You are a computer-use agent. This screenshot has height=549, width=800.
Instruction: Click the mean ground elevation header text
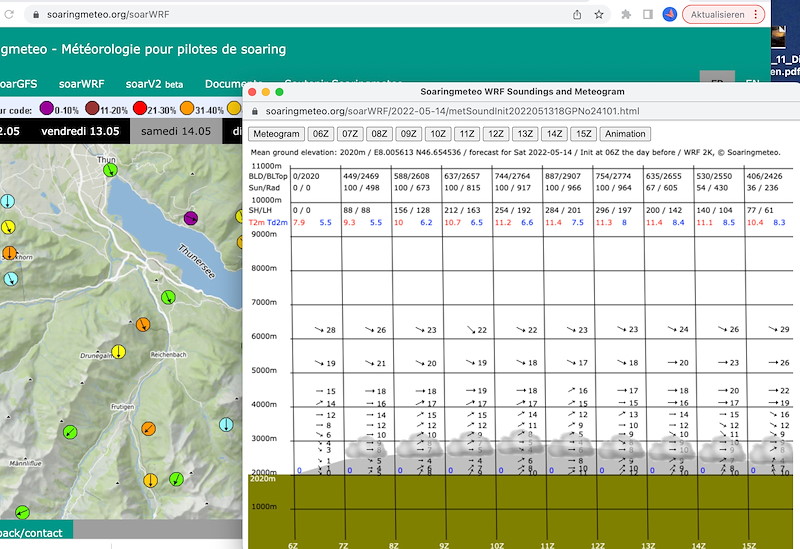click(515, 152)
